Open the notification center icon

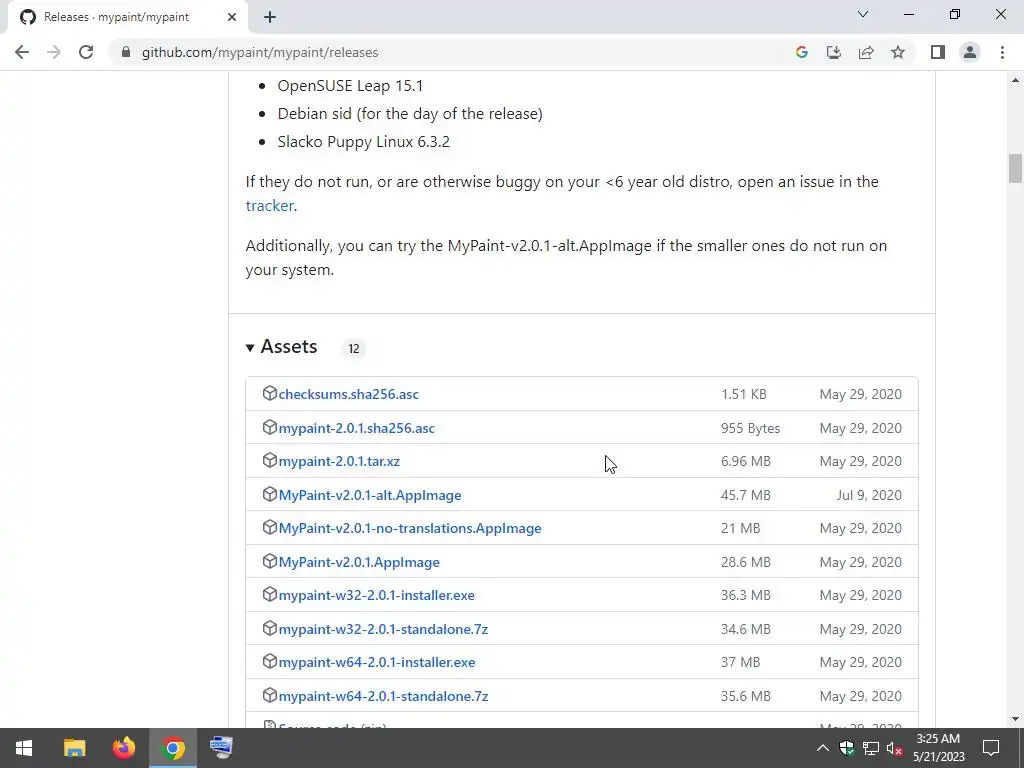(x=991, y=748)
